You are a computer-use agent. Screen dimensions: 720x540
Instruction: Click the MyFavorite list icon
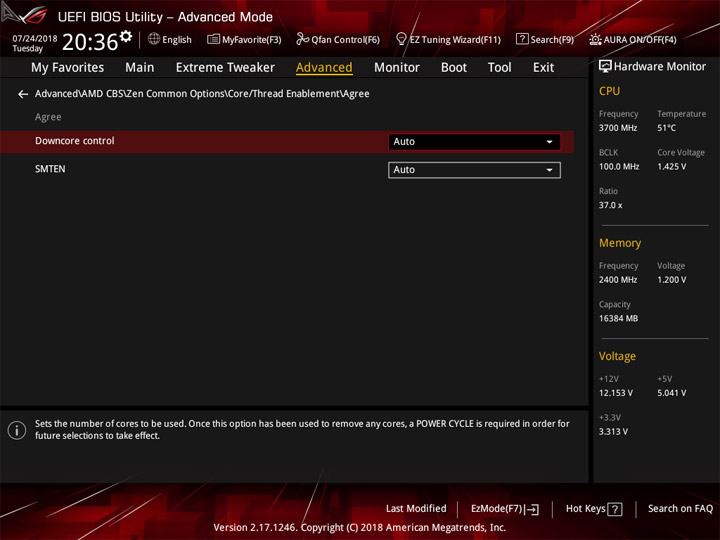(x=213, y=39)
